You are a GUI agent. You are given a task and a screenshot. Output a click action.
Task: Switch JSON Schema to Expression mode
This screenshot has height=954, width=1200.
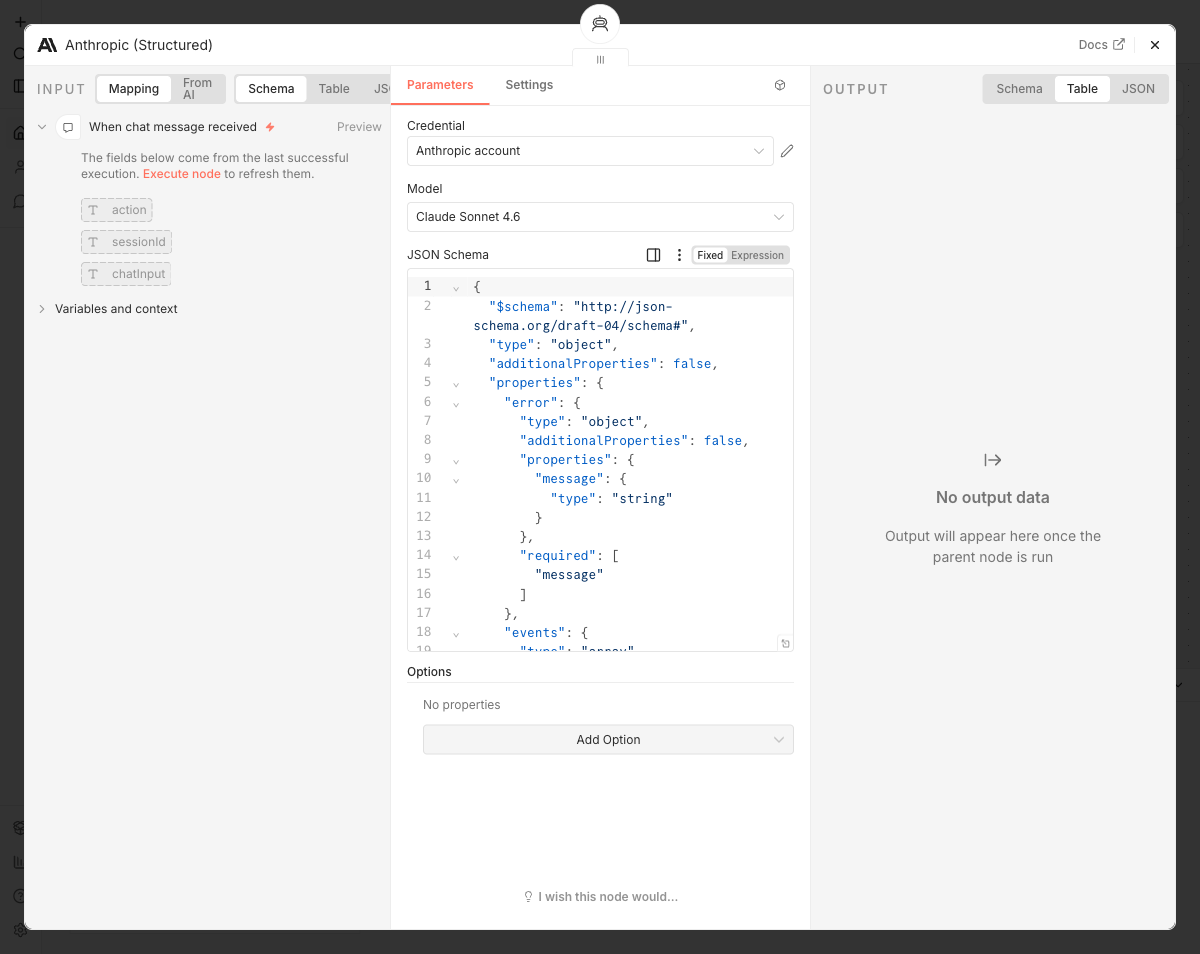click(x=757, y=255)
